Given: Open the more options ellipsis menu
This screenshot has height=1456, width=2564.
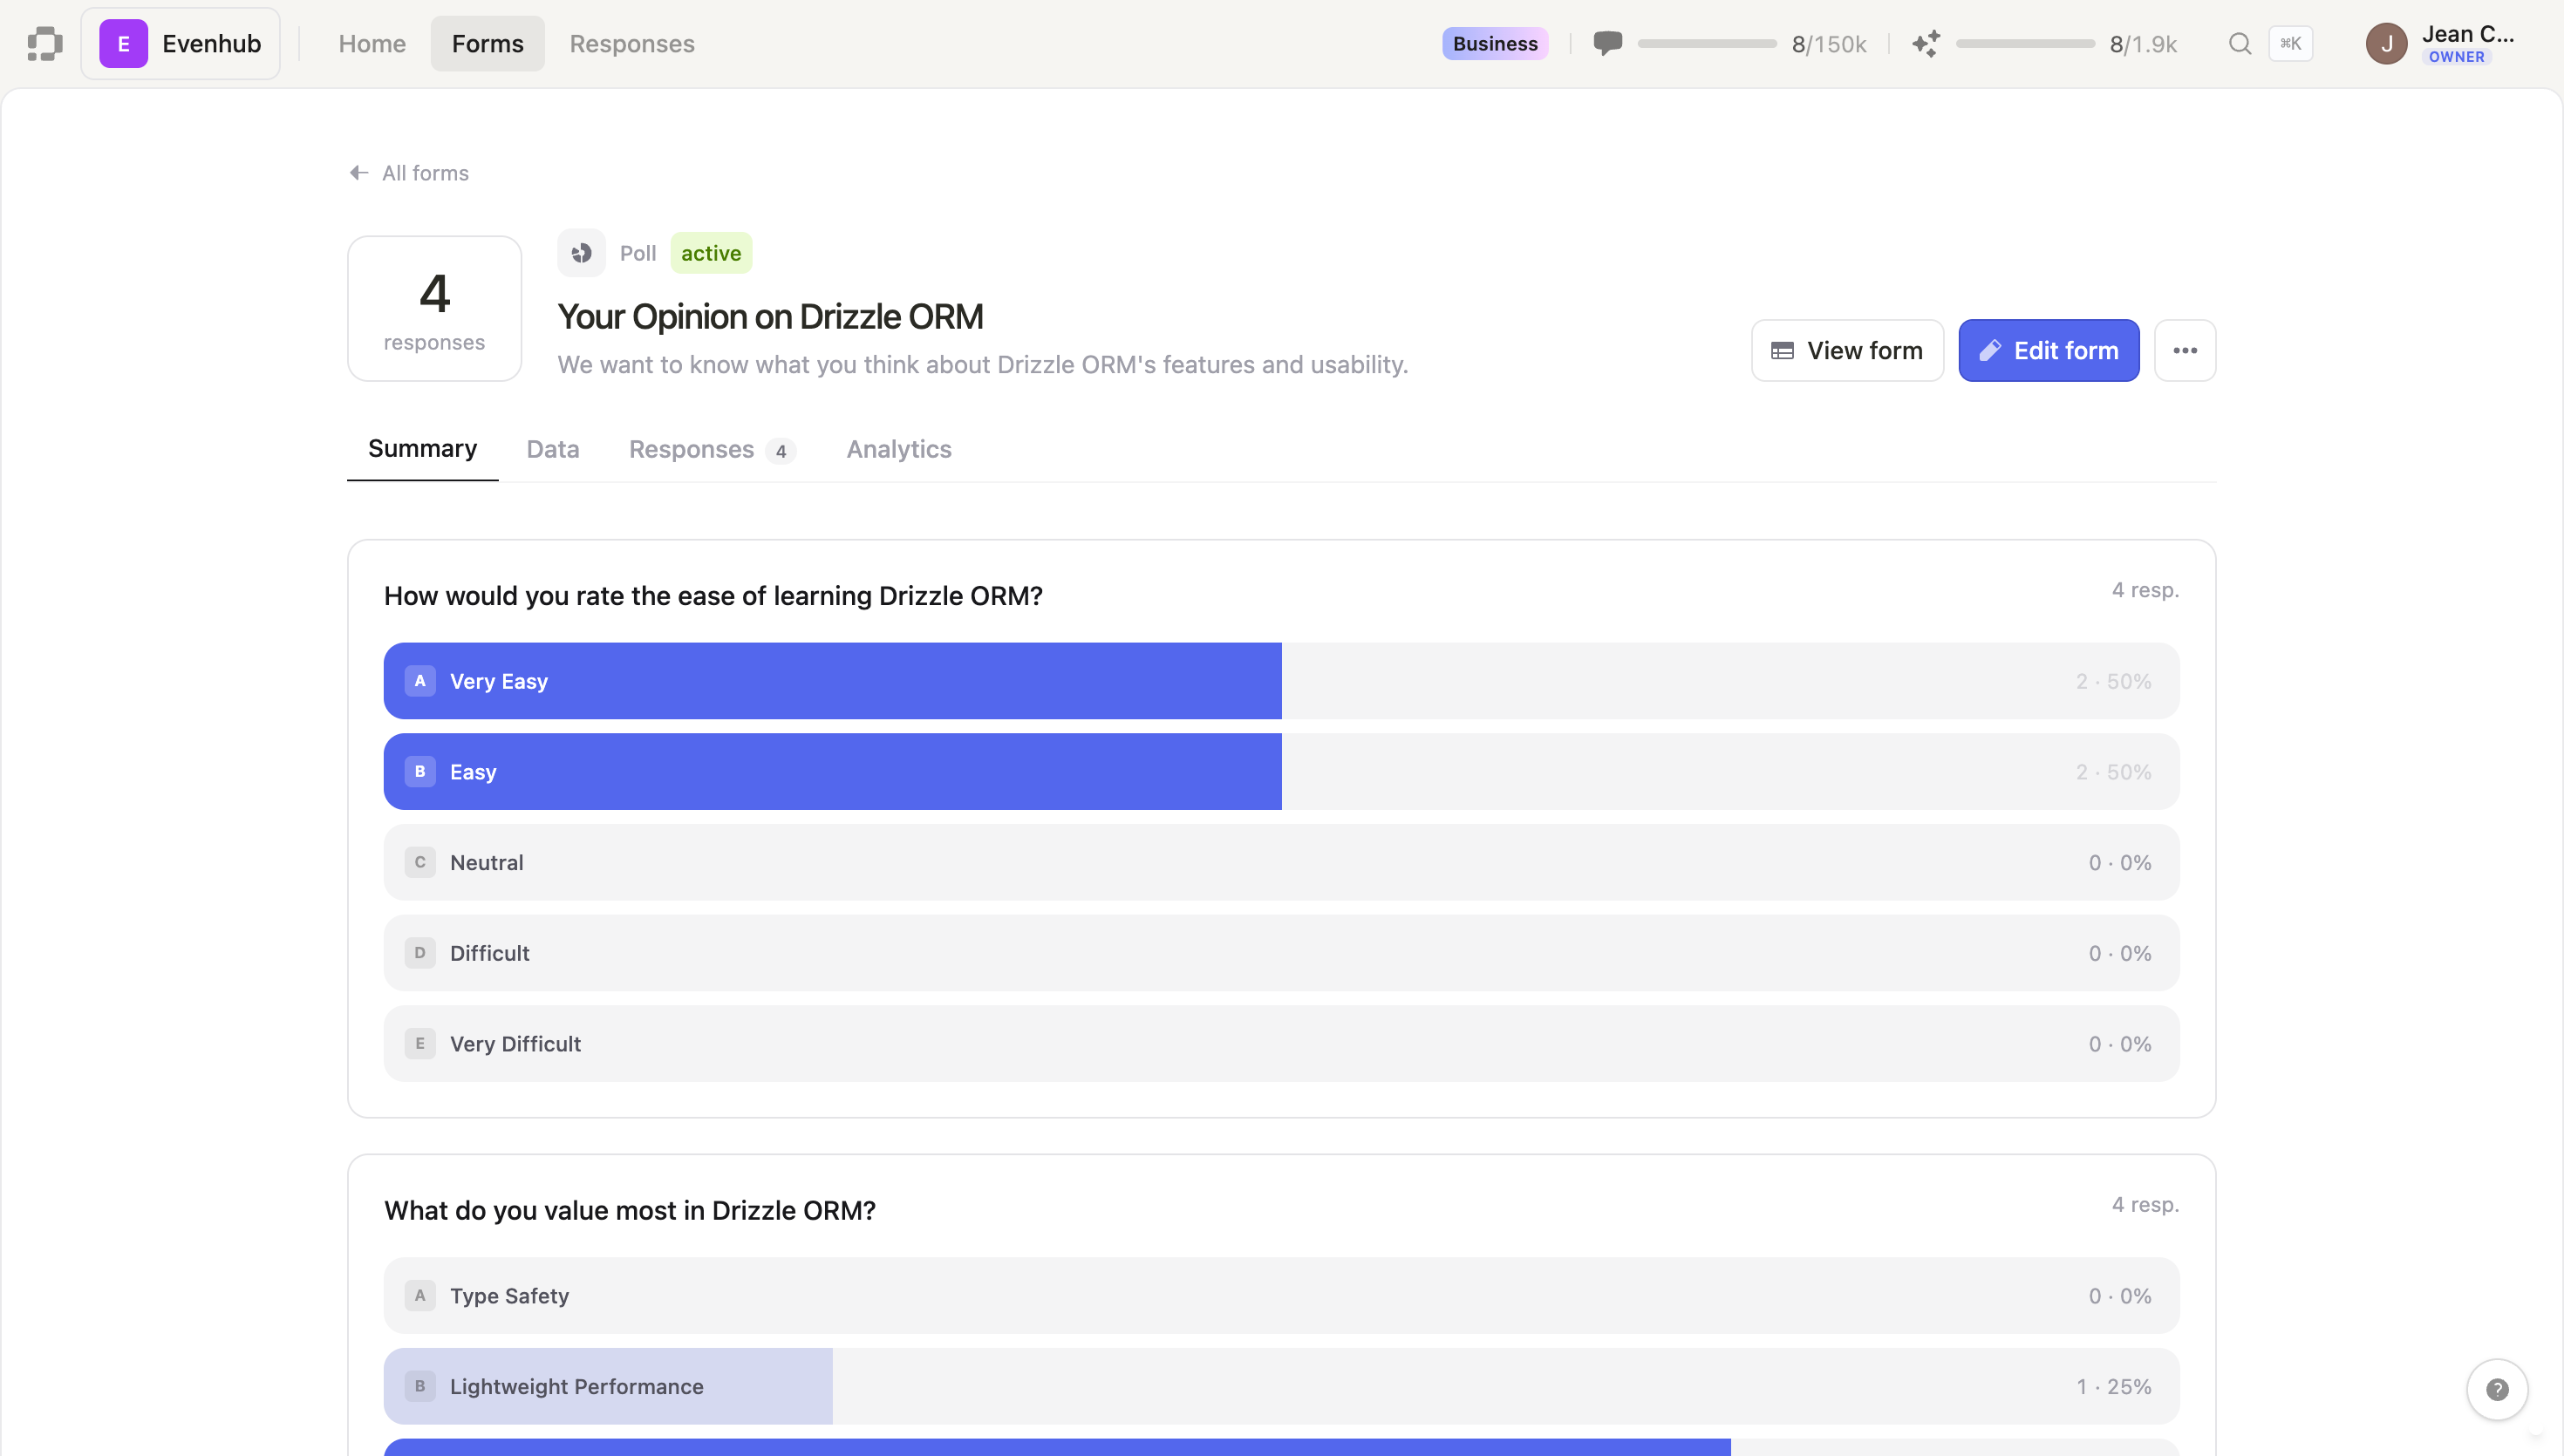Looking at the screenshot, I should 2185,351.
